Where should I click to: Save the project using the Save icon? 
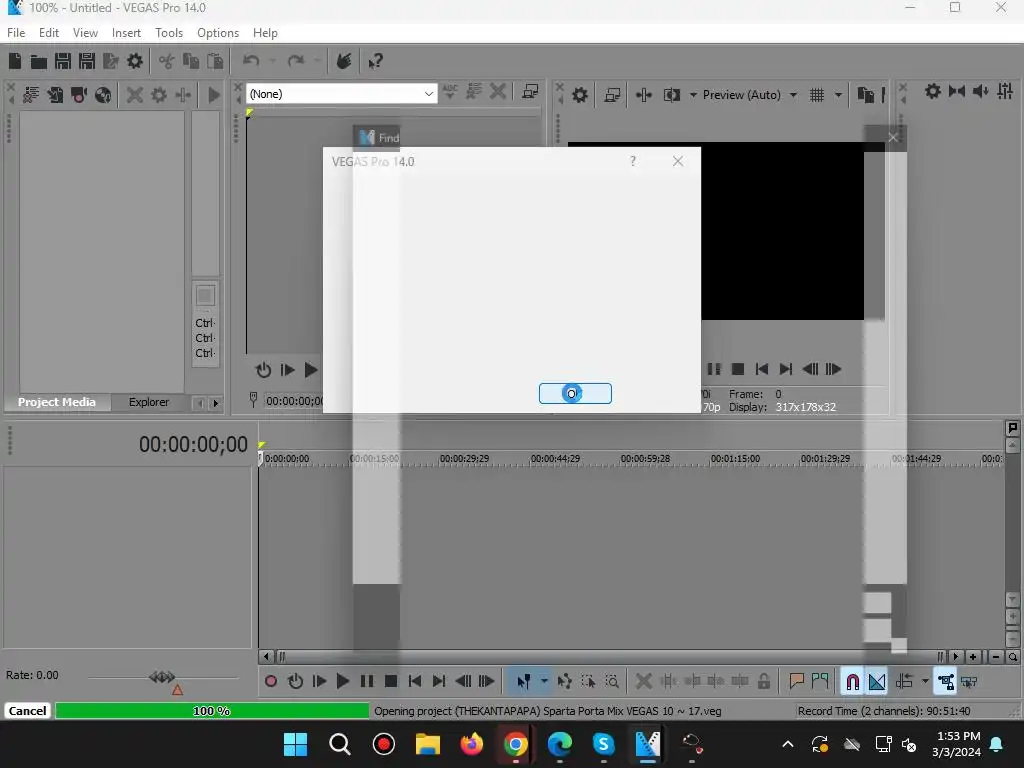(x=63, y=61)
